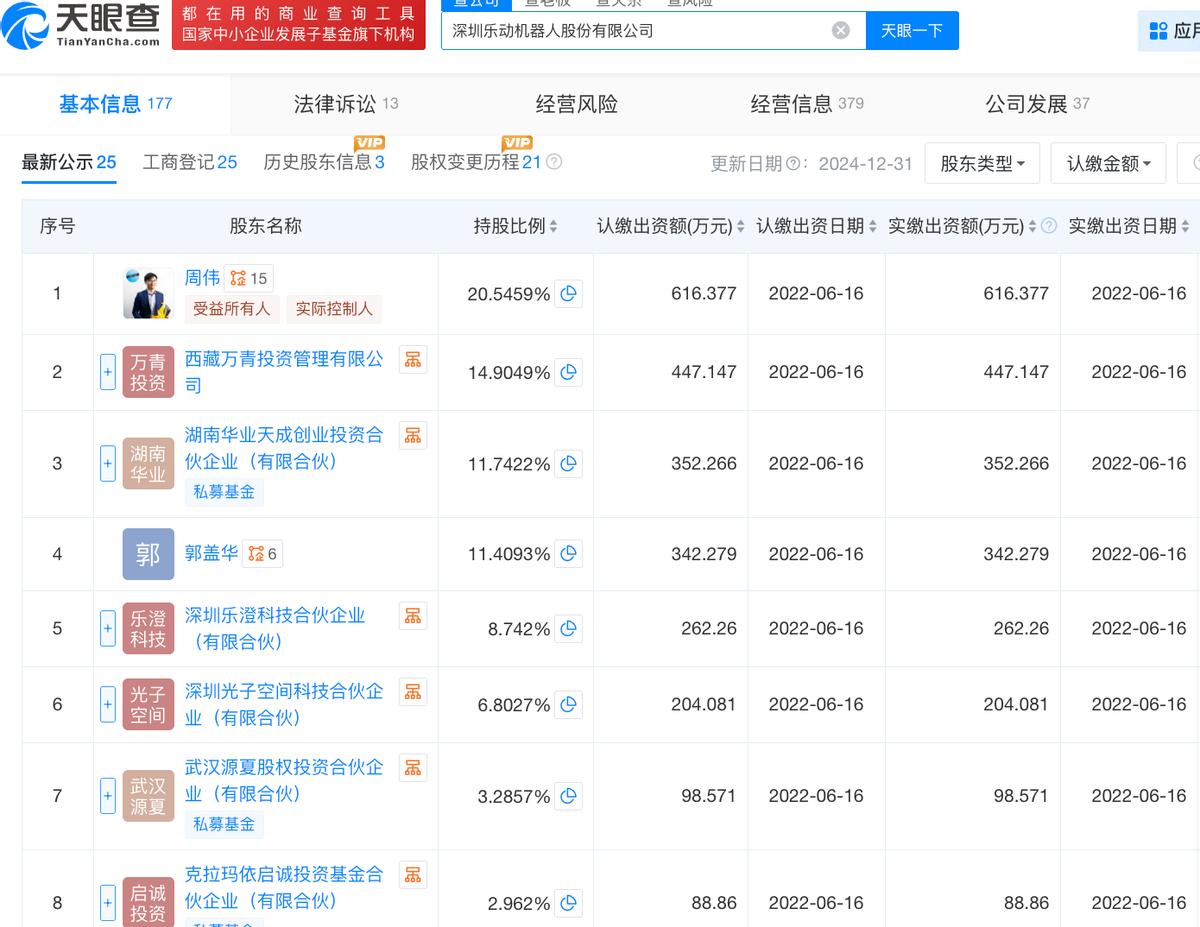Open equity structure icon for 克拉玛依启诚投资基金

click(413, 874)
